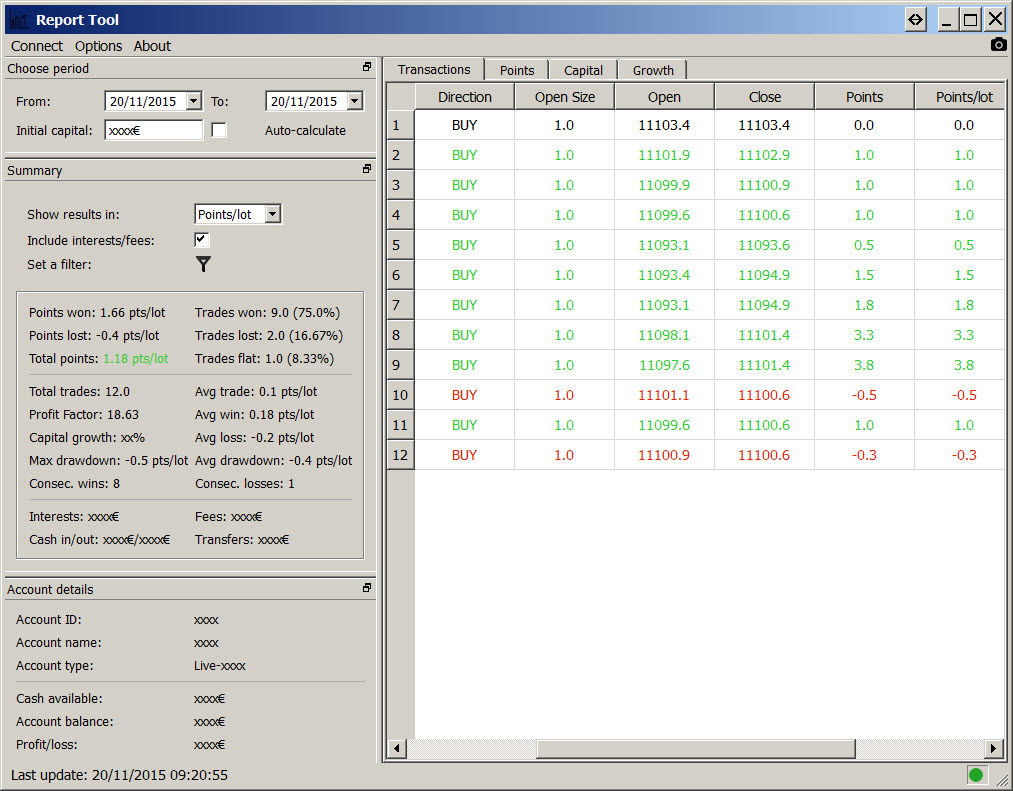Undock the Choose period panel

point(367,68)
